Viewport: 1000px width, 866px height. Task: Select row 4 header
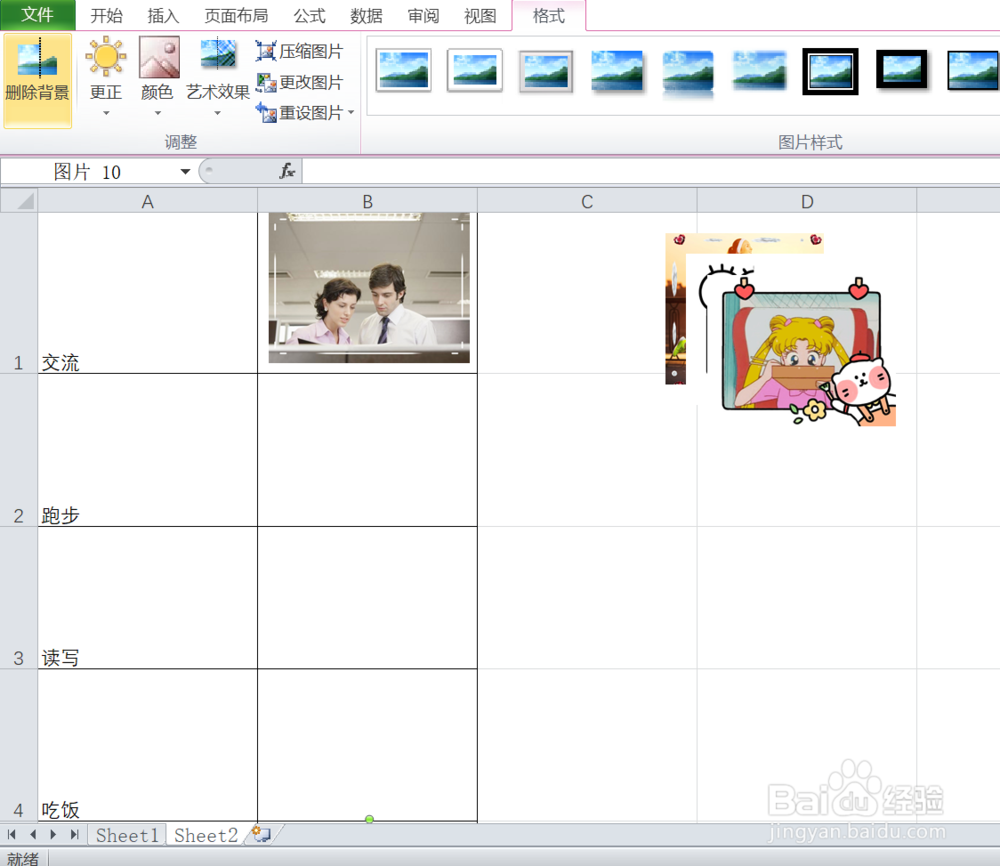click(x=18, y=745)
